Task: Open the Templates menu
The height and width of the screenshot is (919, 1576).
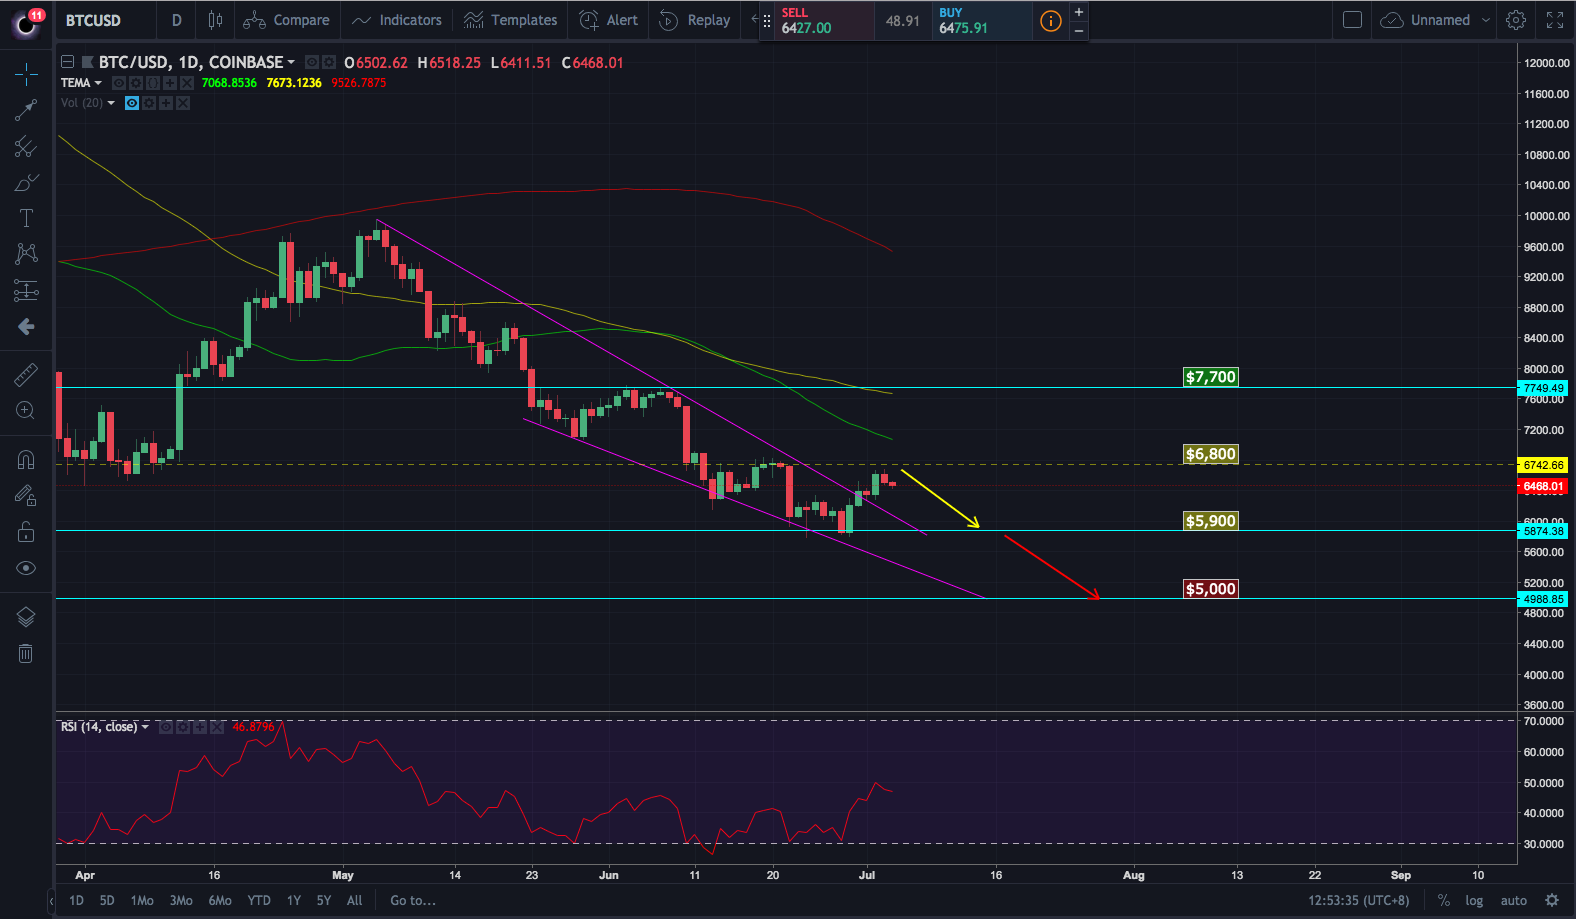Action: pos(511,20)
